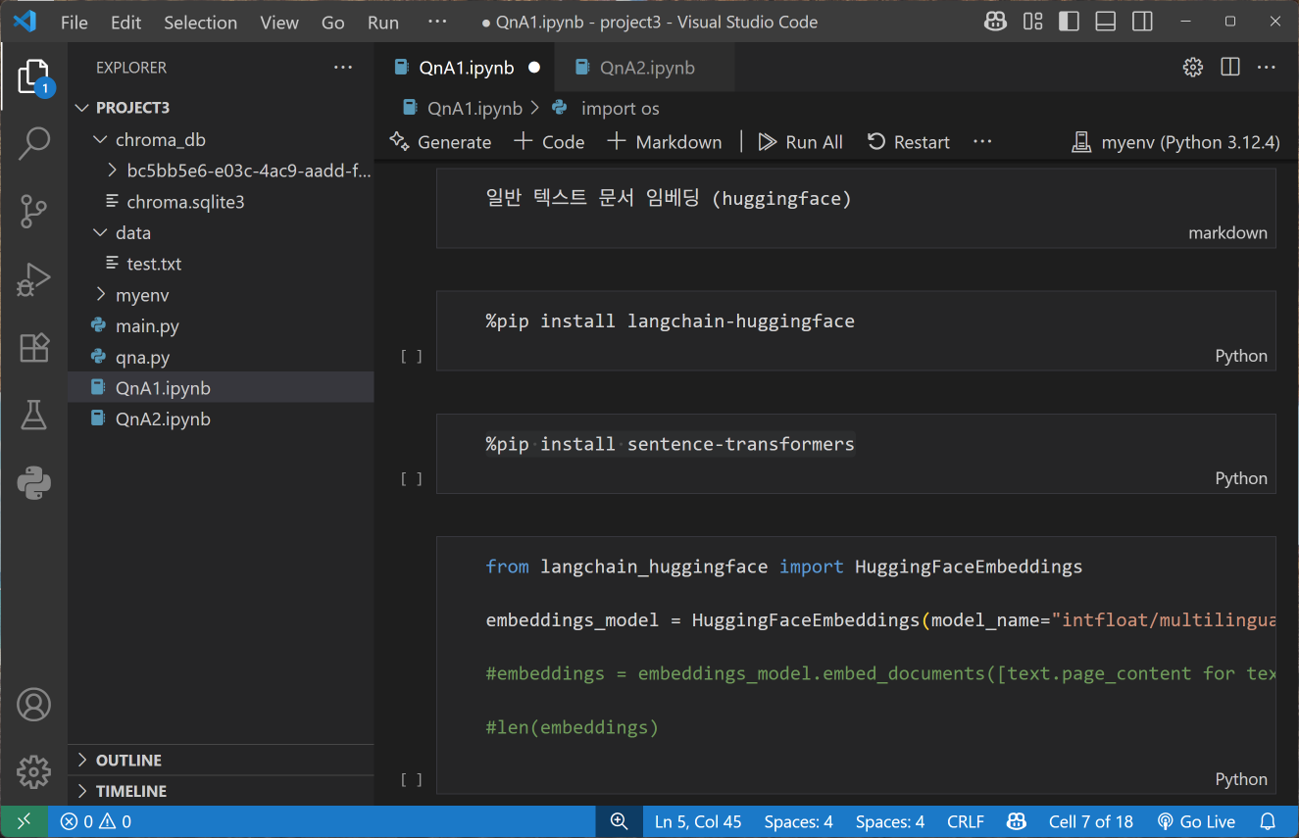This screenshot has width=1299, height=838.
Task: Open the overflow menu in menu bar
Action: [437, 21]
